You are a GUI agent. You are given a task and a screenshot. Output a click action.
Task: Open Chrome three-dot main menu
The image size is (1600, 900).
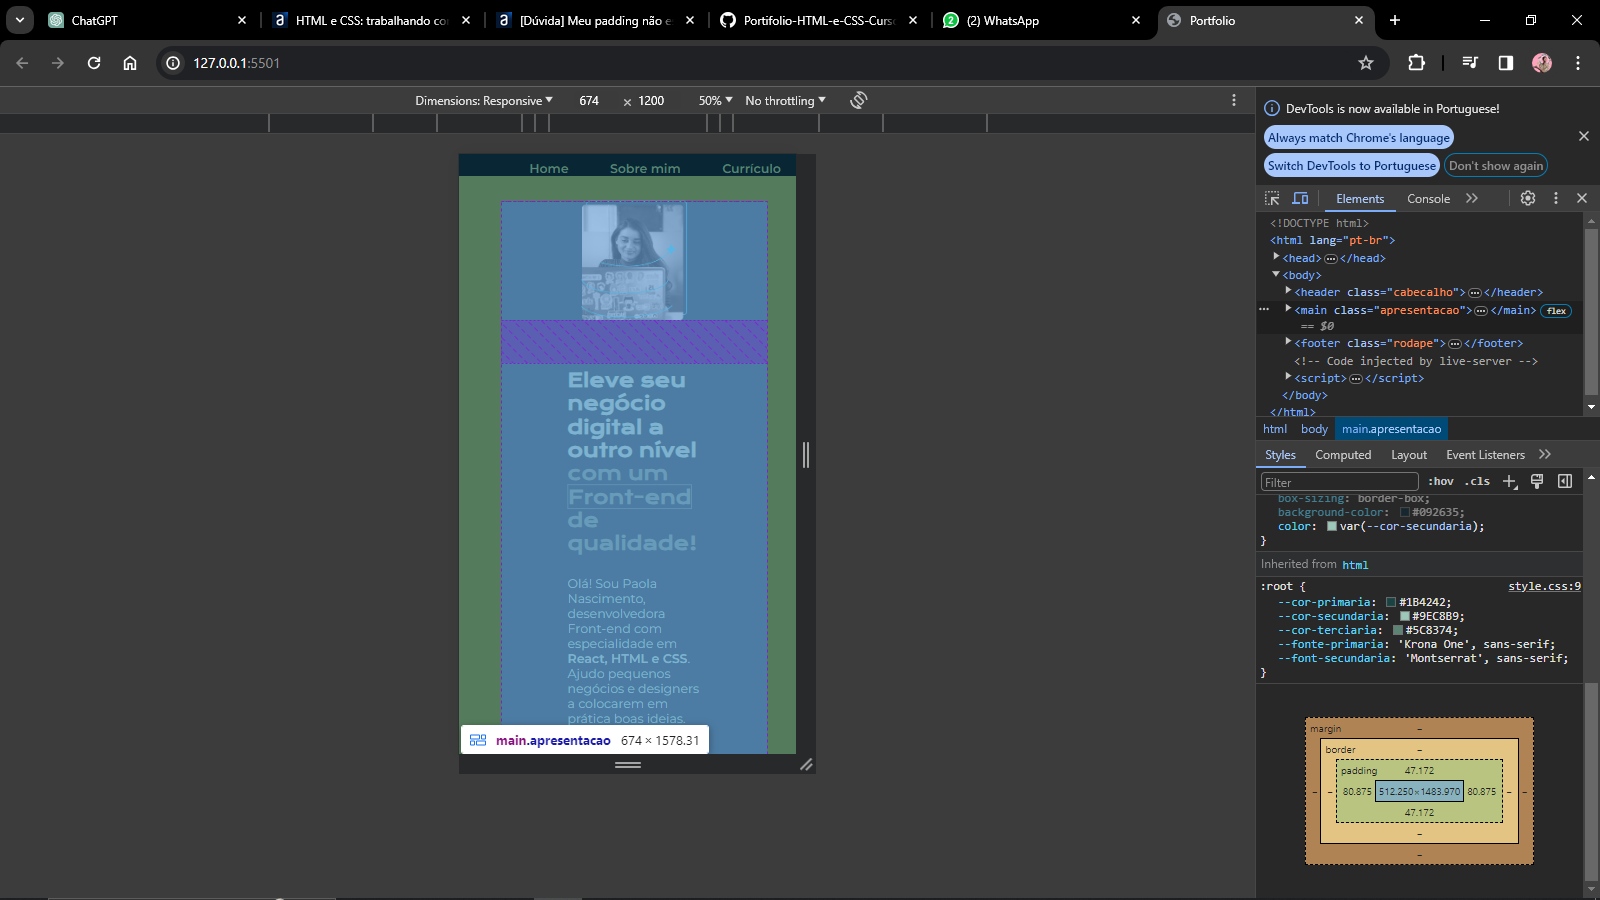1578,63
